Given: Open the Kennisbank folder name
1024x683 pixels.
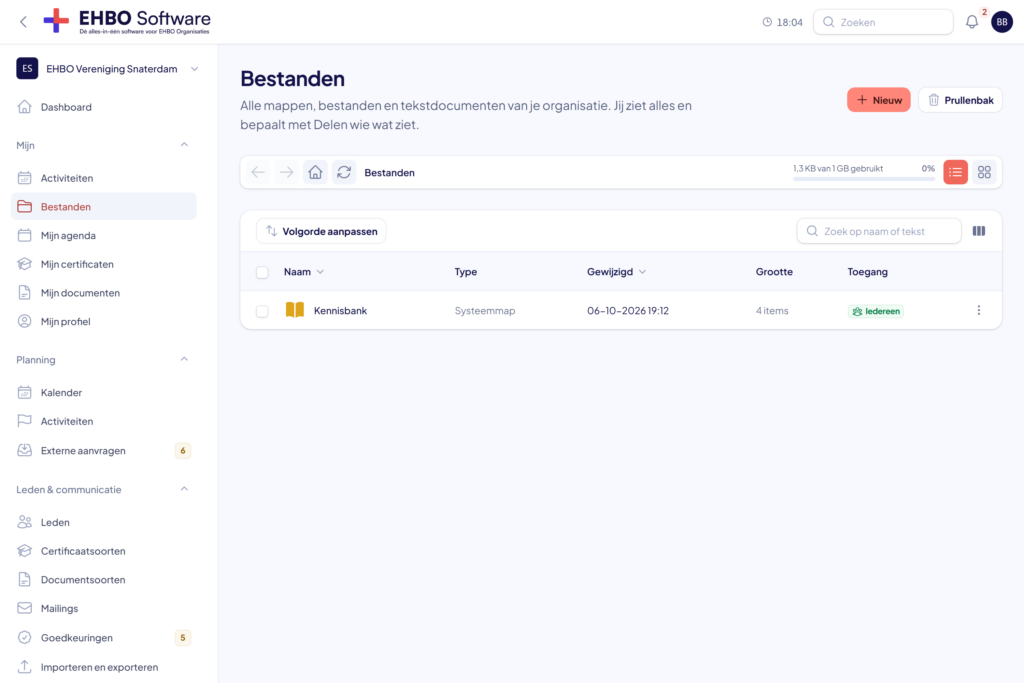Looking at the screenshot, I should point(340,311).
